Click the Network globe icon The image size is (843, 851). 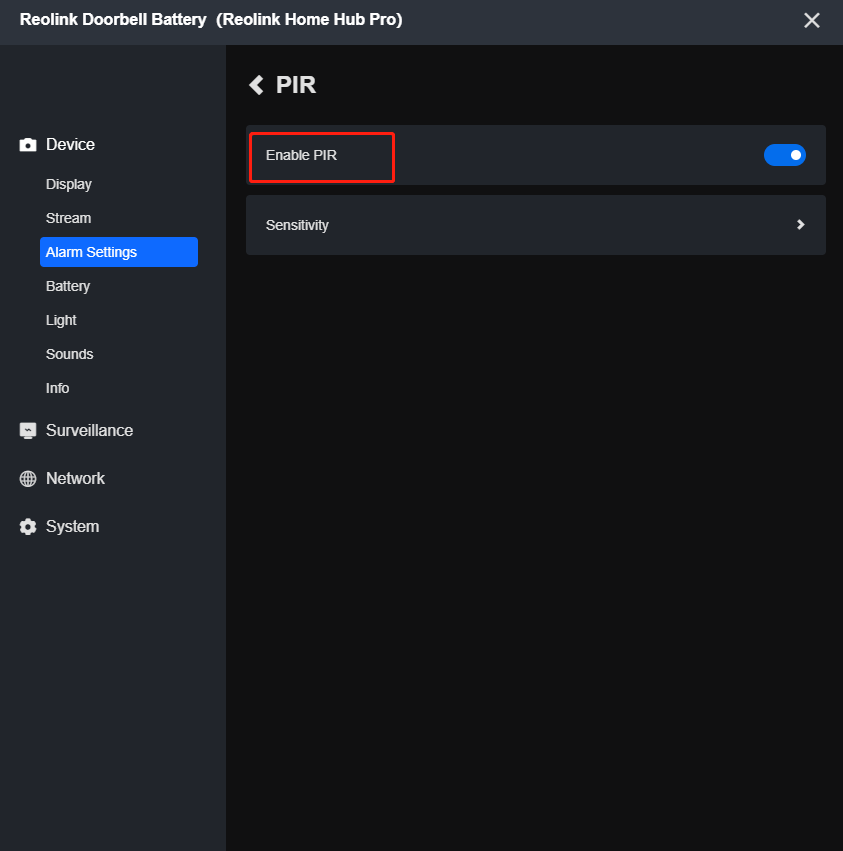[28, 479]
